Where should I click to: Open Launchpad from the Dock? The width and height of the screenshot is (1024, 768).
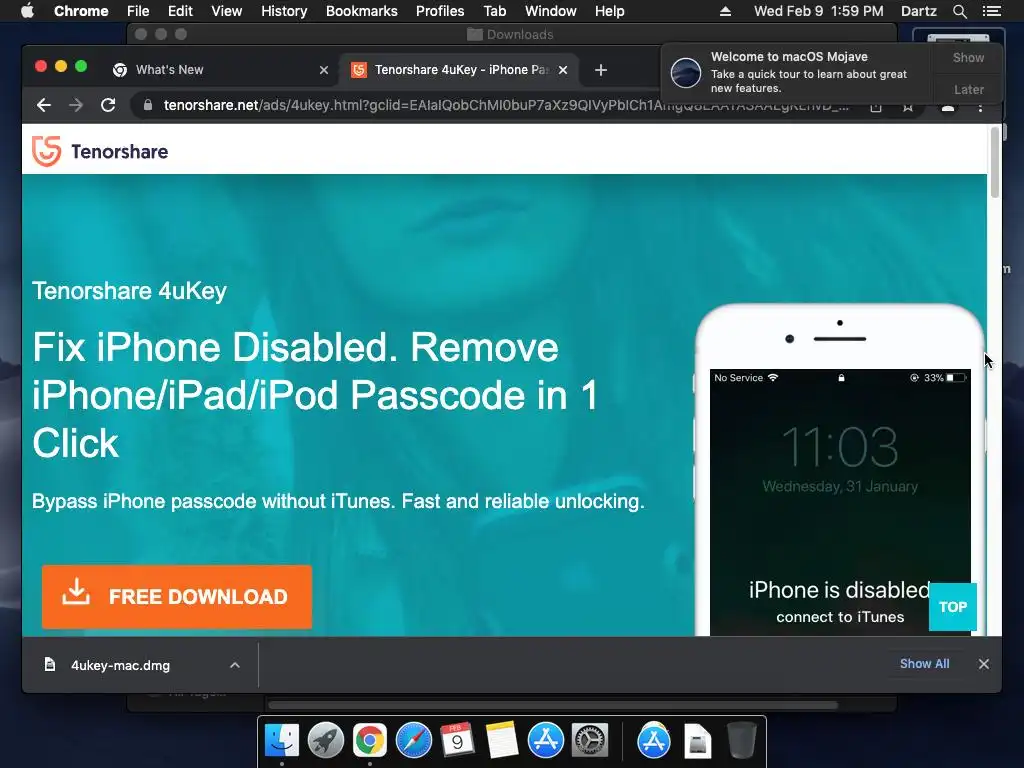[325, 741]
